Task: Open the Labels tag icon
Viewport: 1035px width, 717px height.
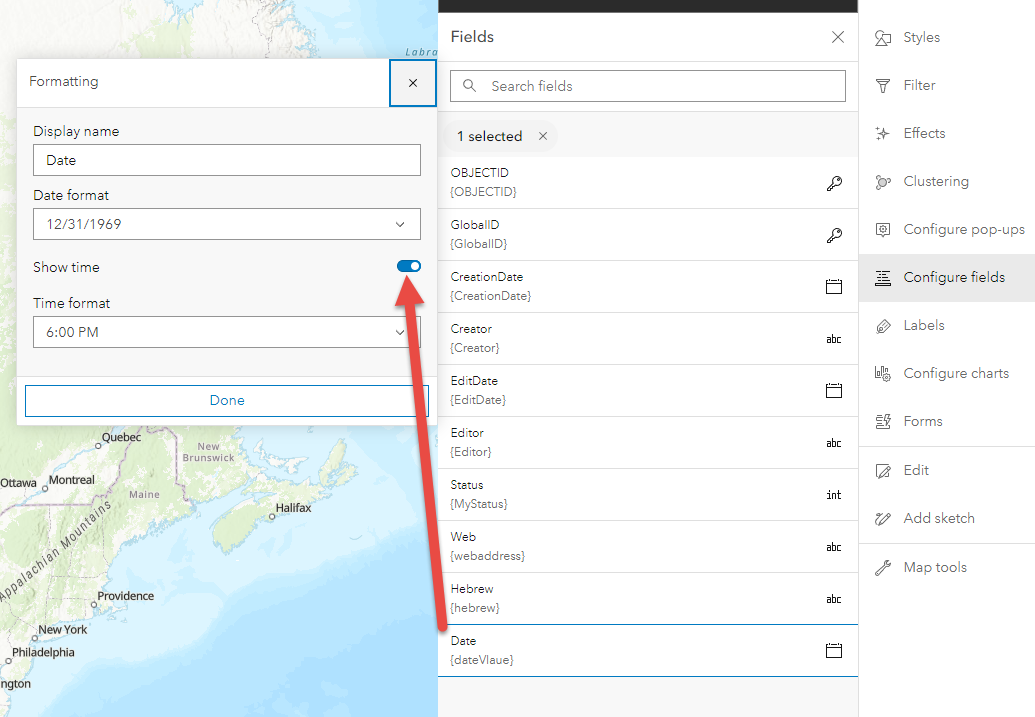Action: click(x=883, y=326)
